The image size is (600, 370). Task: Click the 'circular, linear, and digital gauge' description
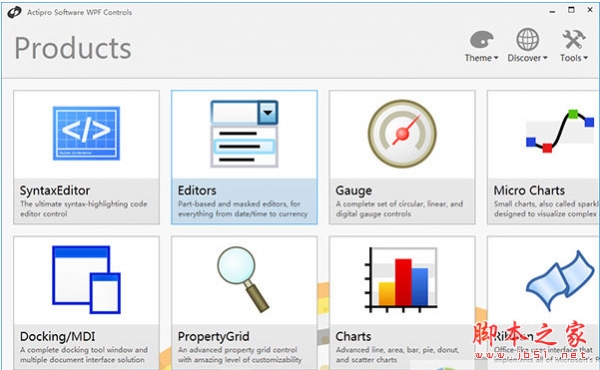pyautogui.click(x=399, y=209)
